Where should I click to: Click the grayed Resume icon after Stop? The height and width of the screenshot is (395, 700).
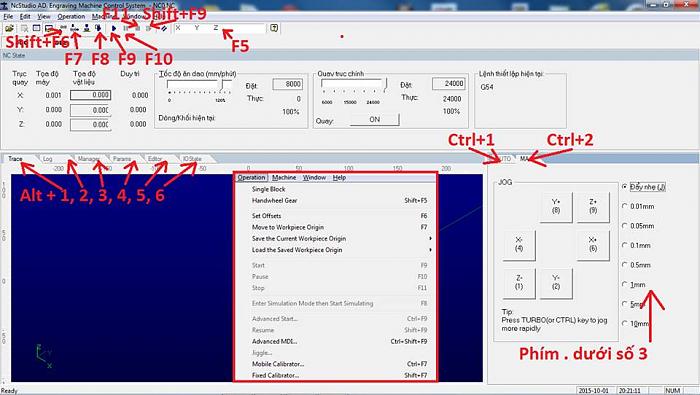(149, 28)
